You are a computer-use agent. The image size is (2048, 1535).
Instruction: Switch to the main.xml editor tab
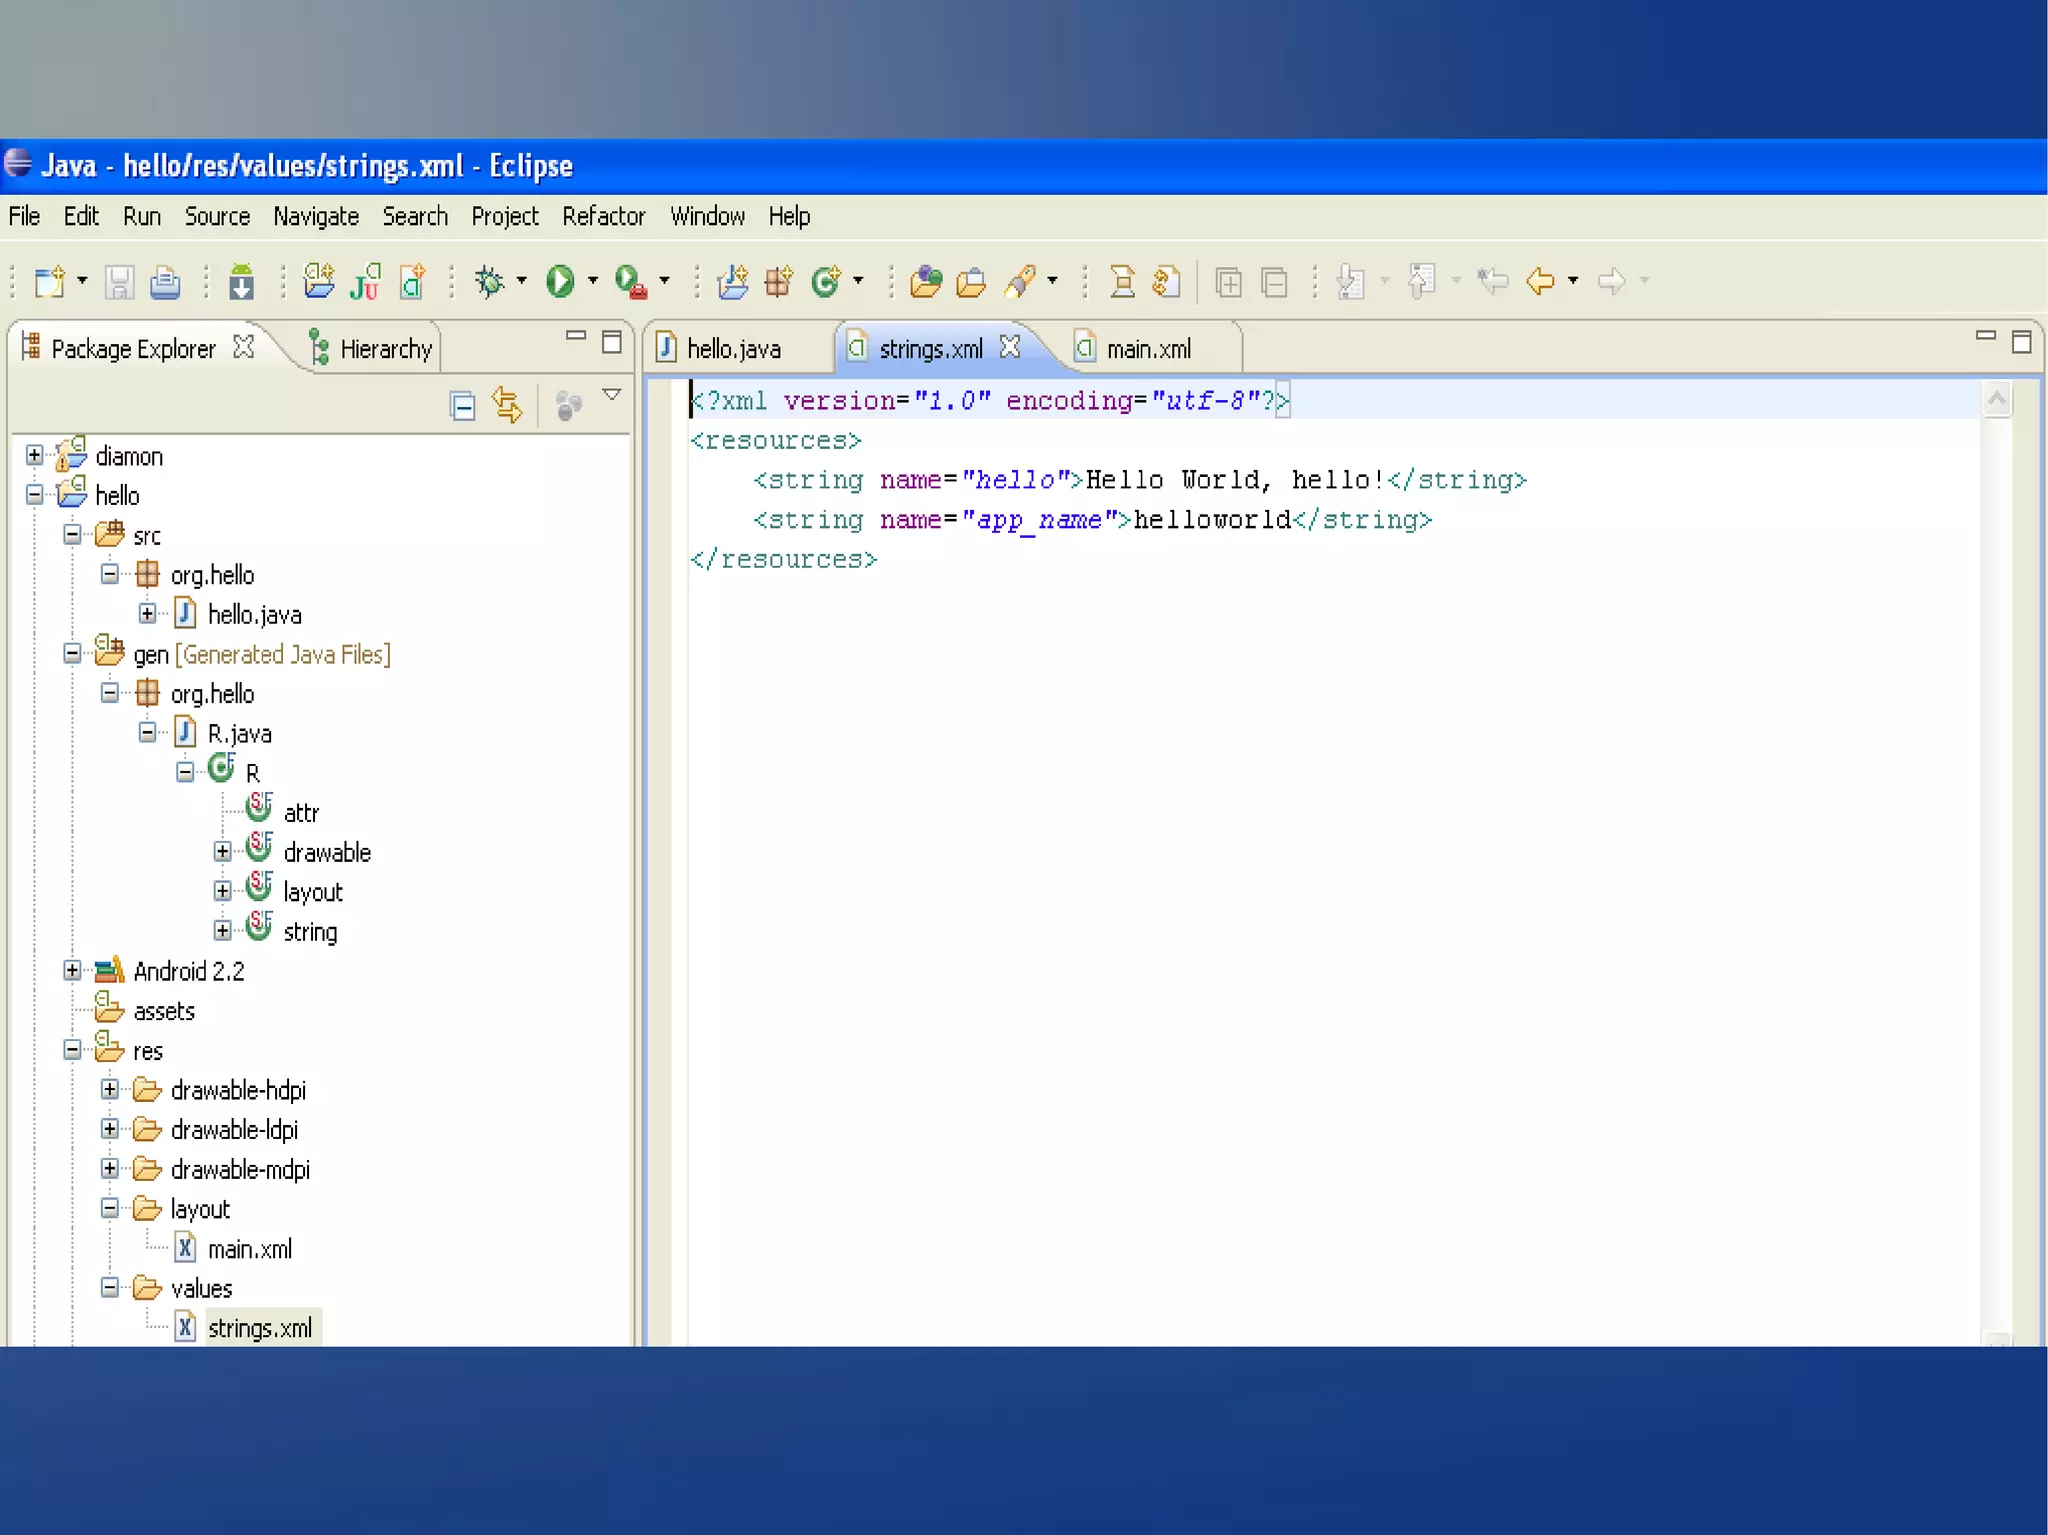tap(1148, 349)
